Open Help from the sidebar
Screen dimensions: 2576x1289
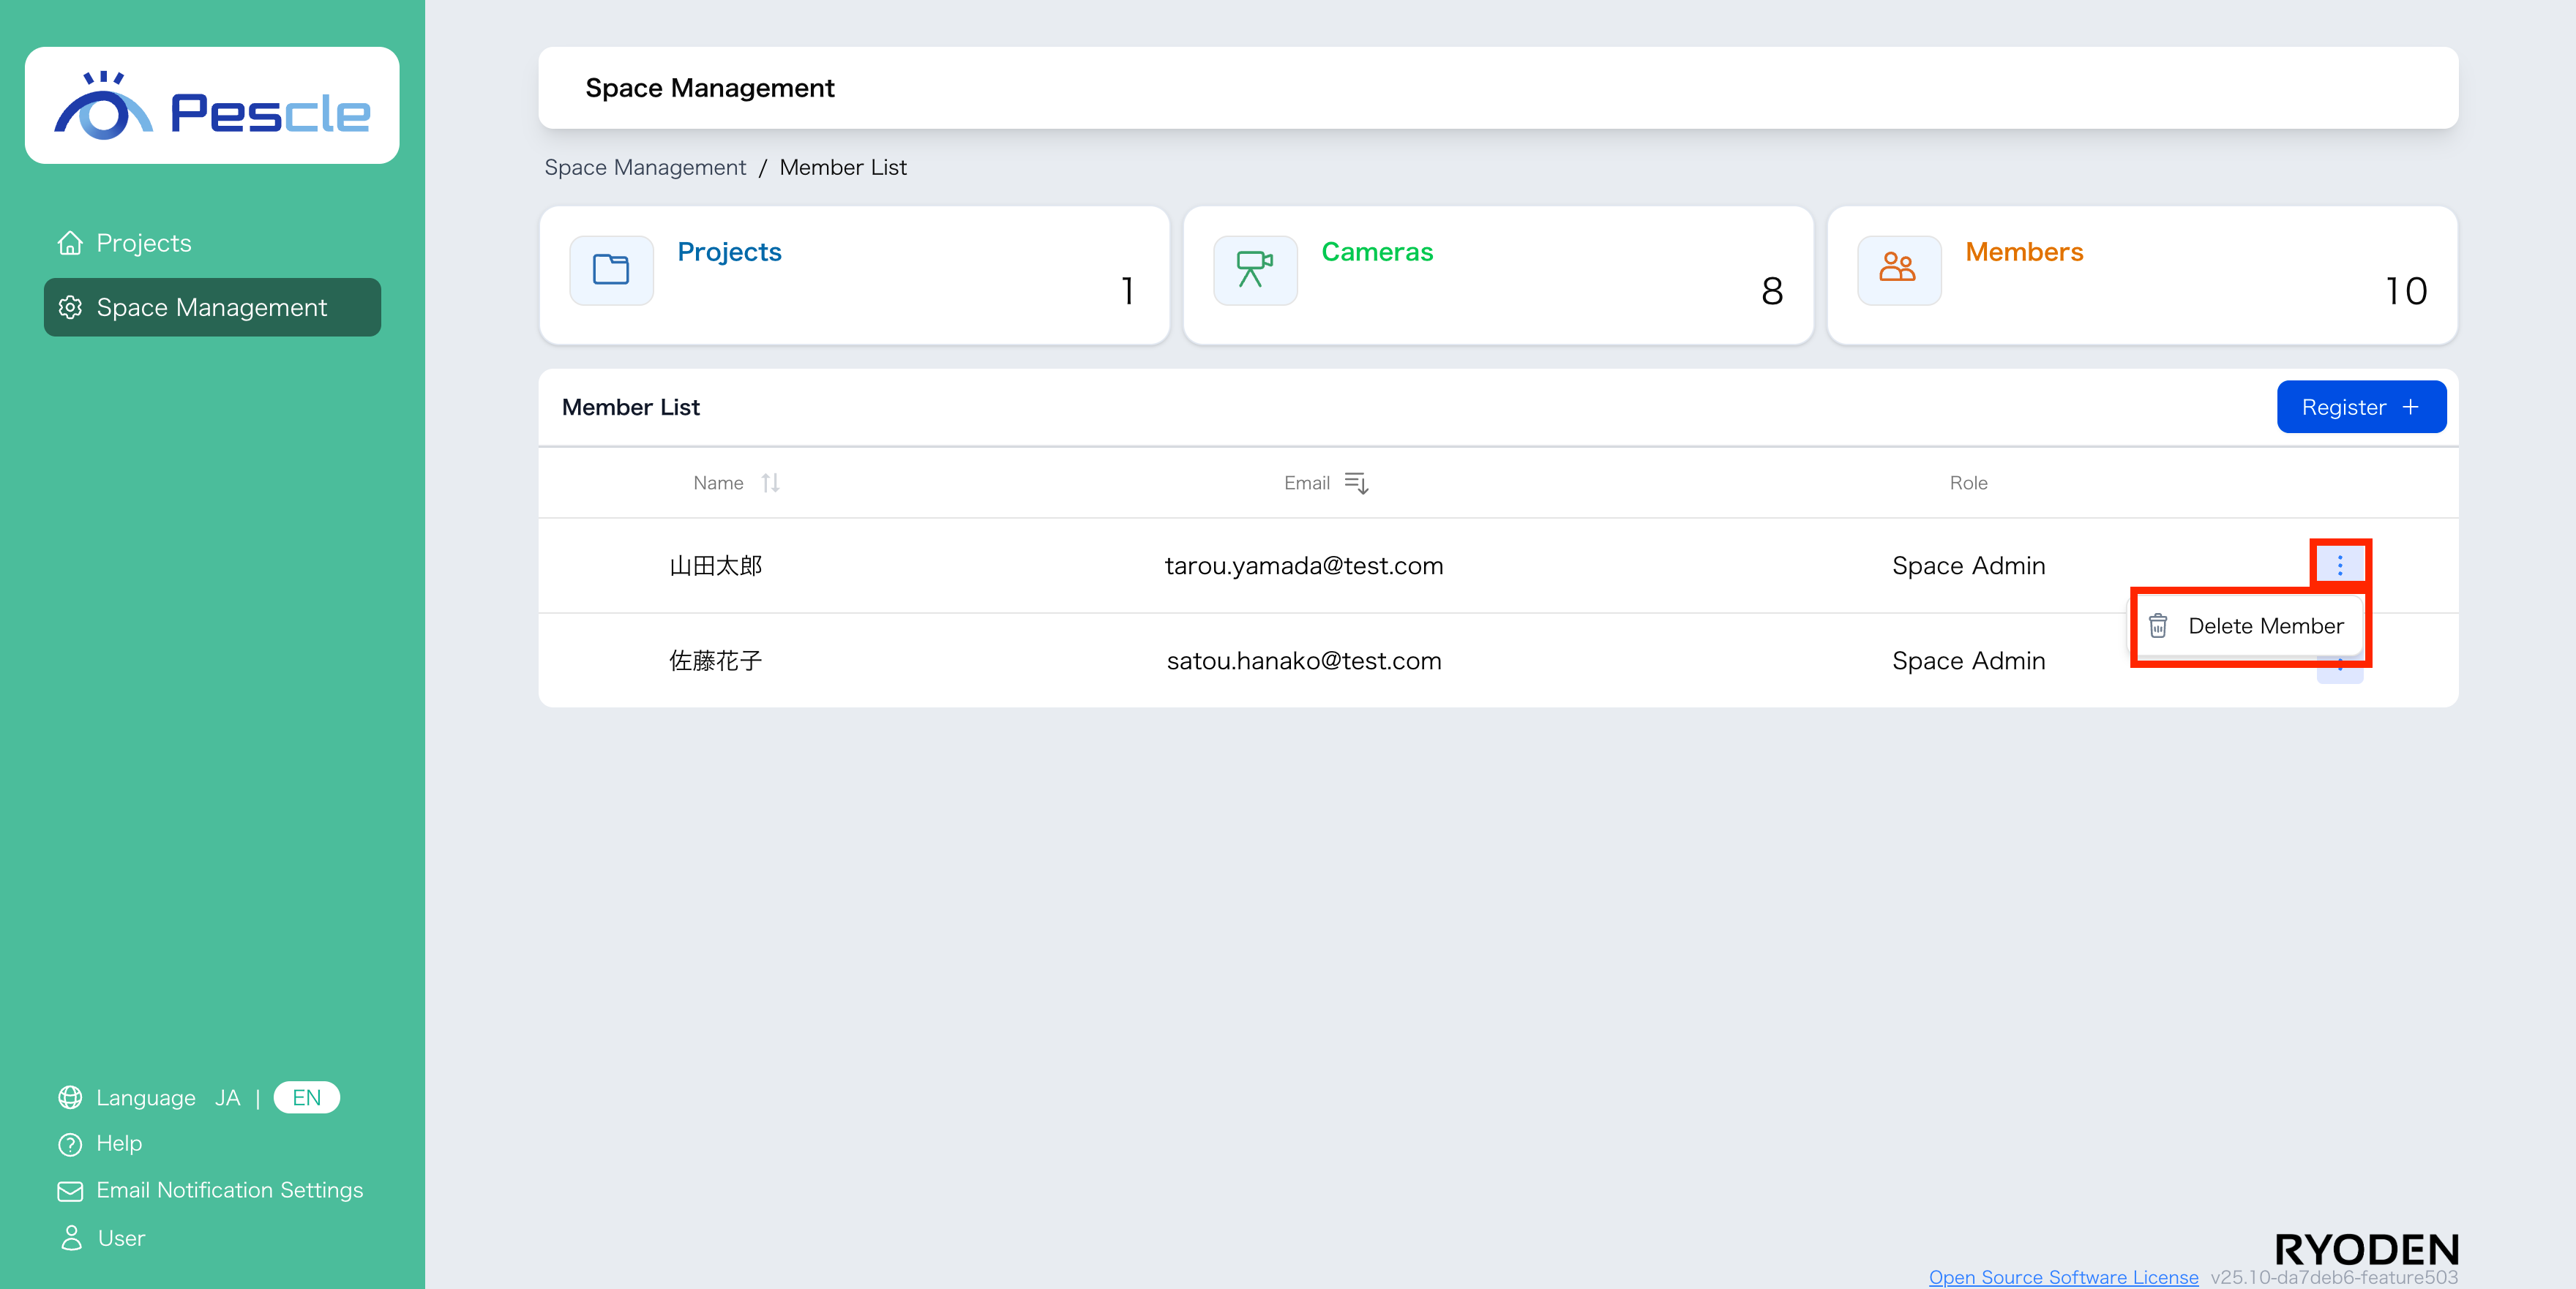click(118, 1143)
